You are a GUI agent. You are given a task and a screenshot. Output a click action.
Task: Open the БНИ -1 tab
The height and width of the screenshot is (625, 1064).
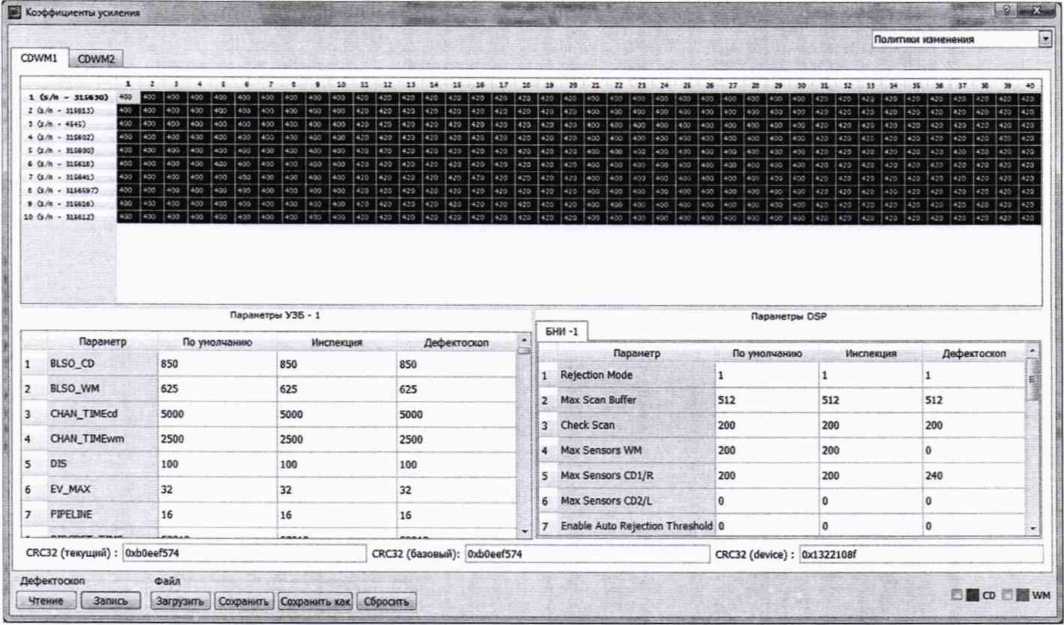[561, 332]
